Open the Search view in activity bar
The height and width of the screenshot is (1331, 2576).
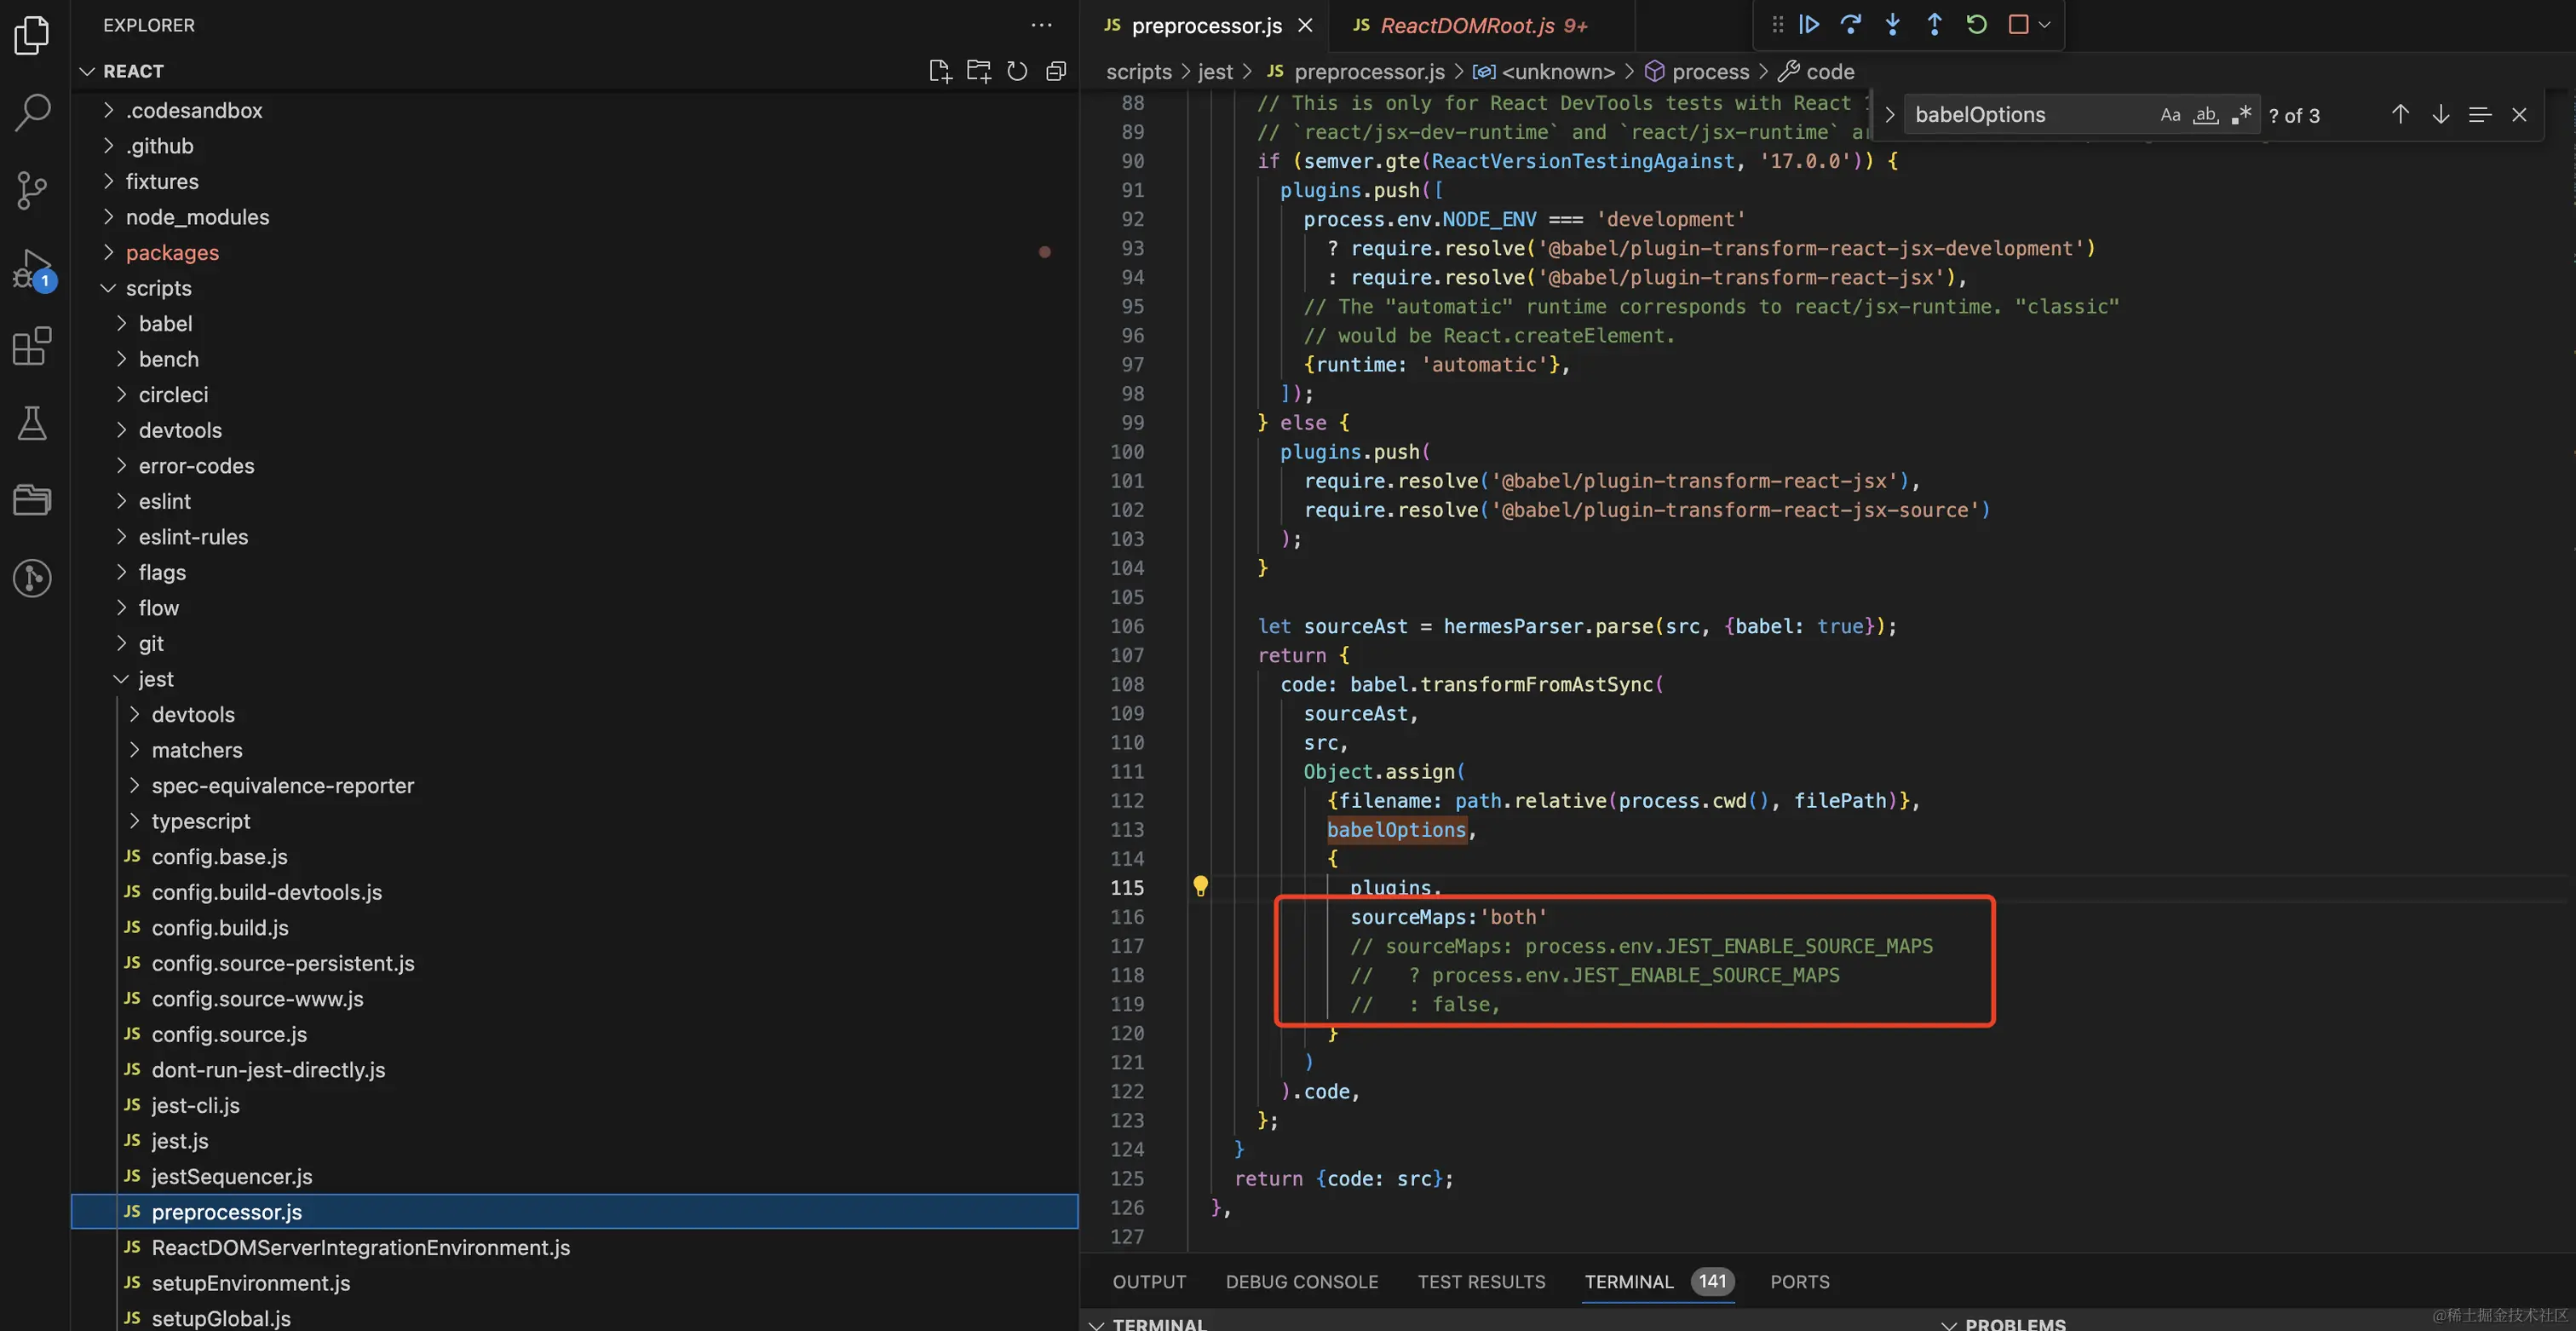tap(32, 112)
